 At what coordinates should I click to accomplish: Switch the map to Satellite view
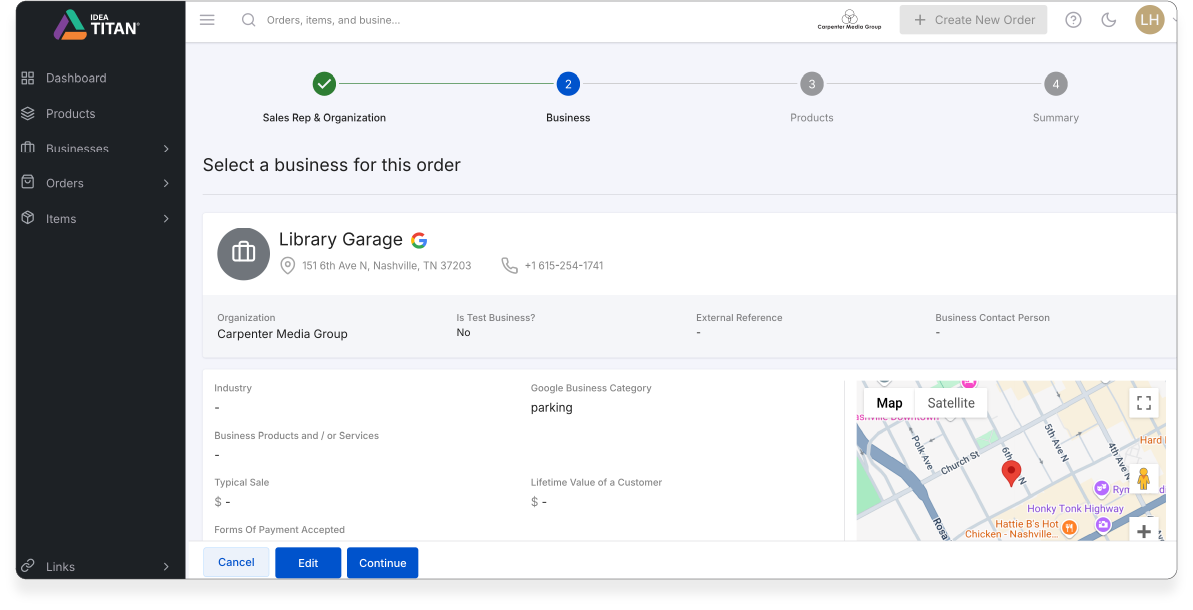951,403
